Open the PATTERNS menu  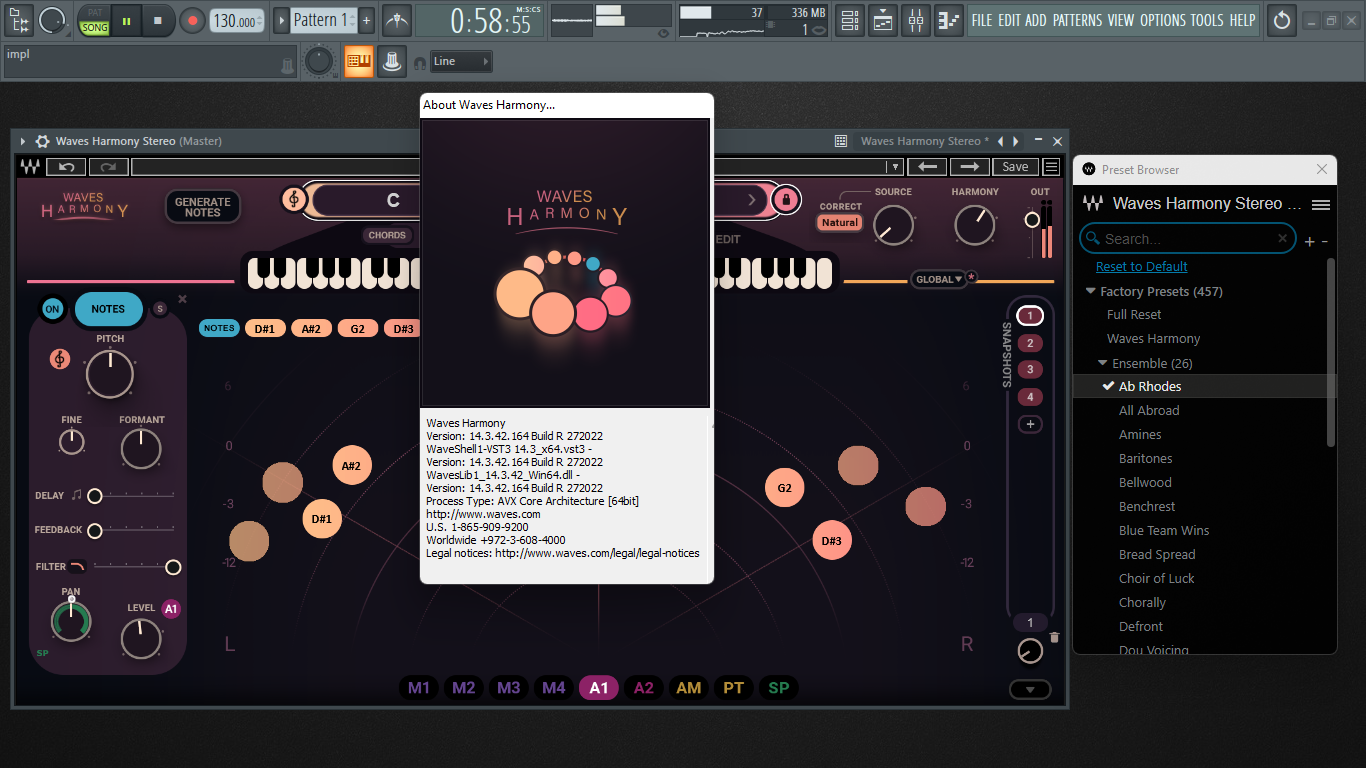pos(1078,20)
